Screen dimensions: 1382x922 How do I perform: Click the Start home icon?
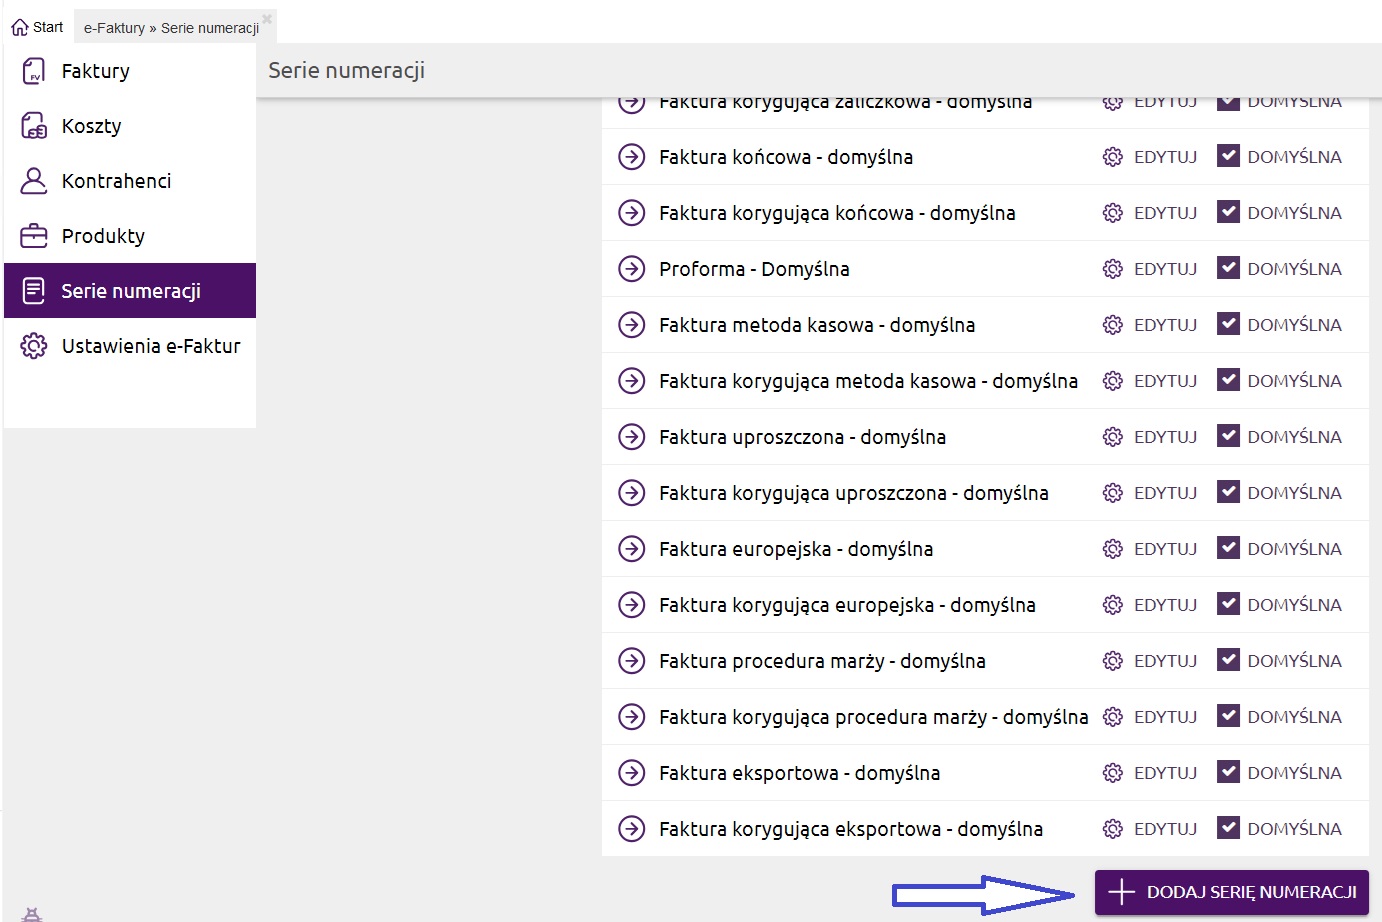[x=20, y=27]
